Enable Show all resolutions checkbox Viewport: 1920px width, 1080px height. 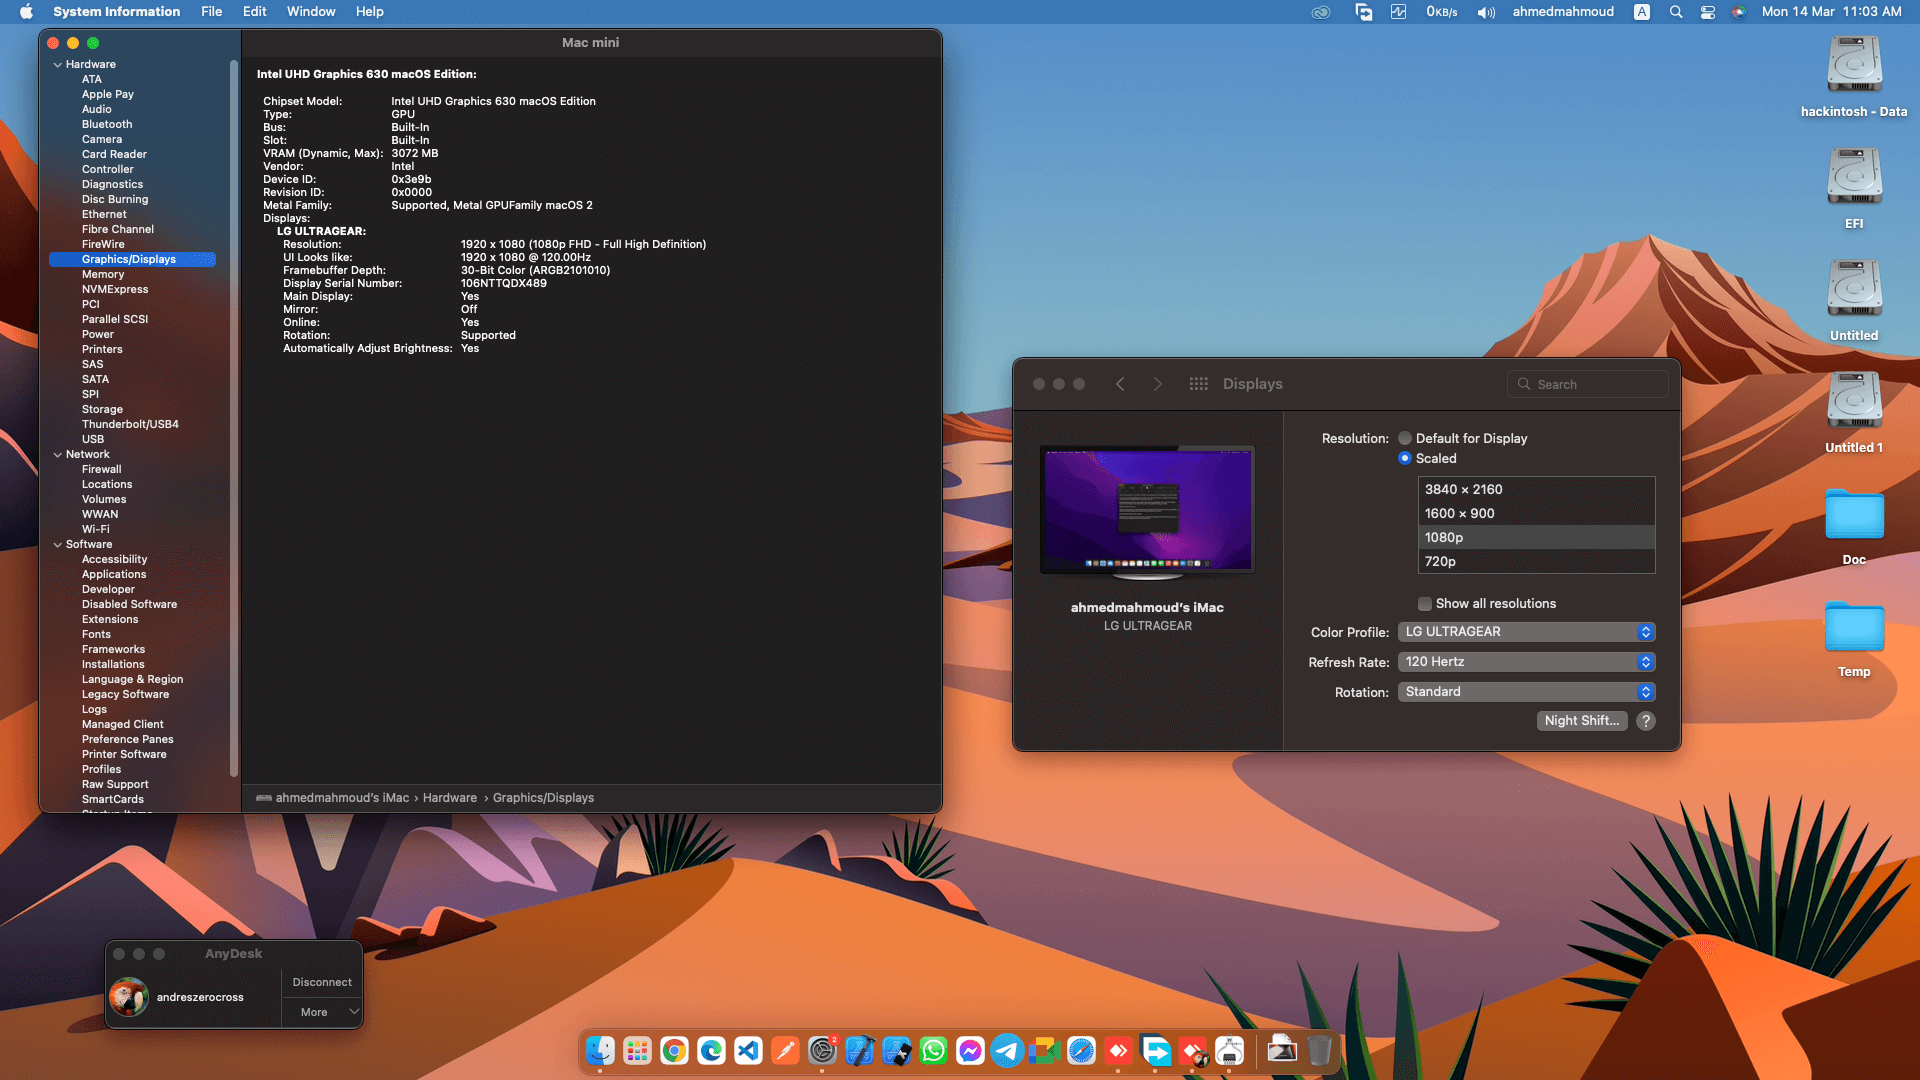point(1425,604)
